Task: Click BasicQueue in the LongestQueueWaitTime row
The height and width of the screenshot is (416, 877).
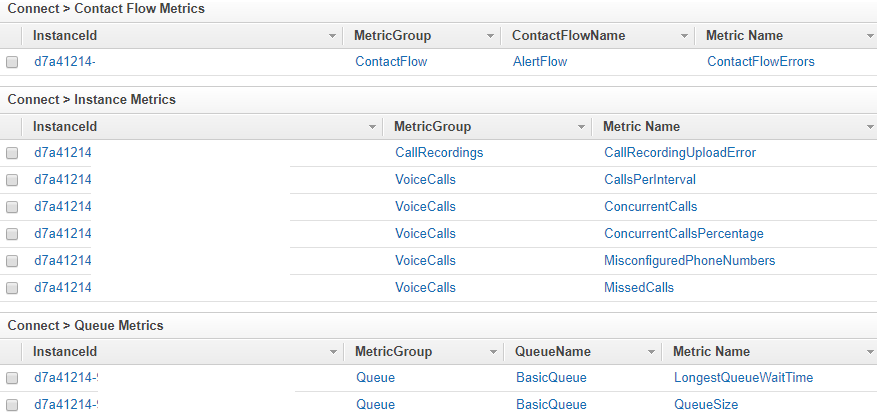Action: pos(551,377)
